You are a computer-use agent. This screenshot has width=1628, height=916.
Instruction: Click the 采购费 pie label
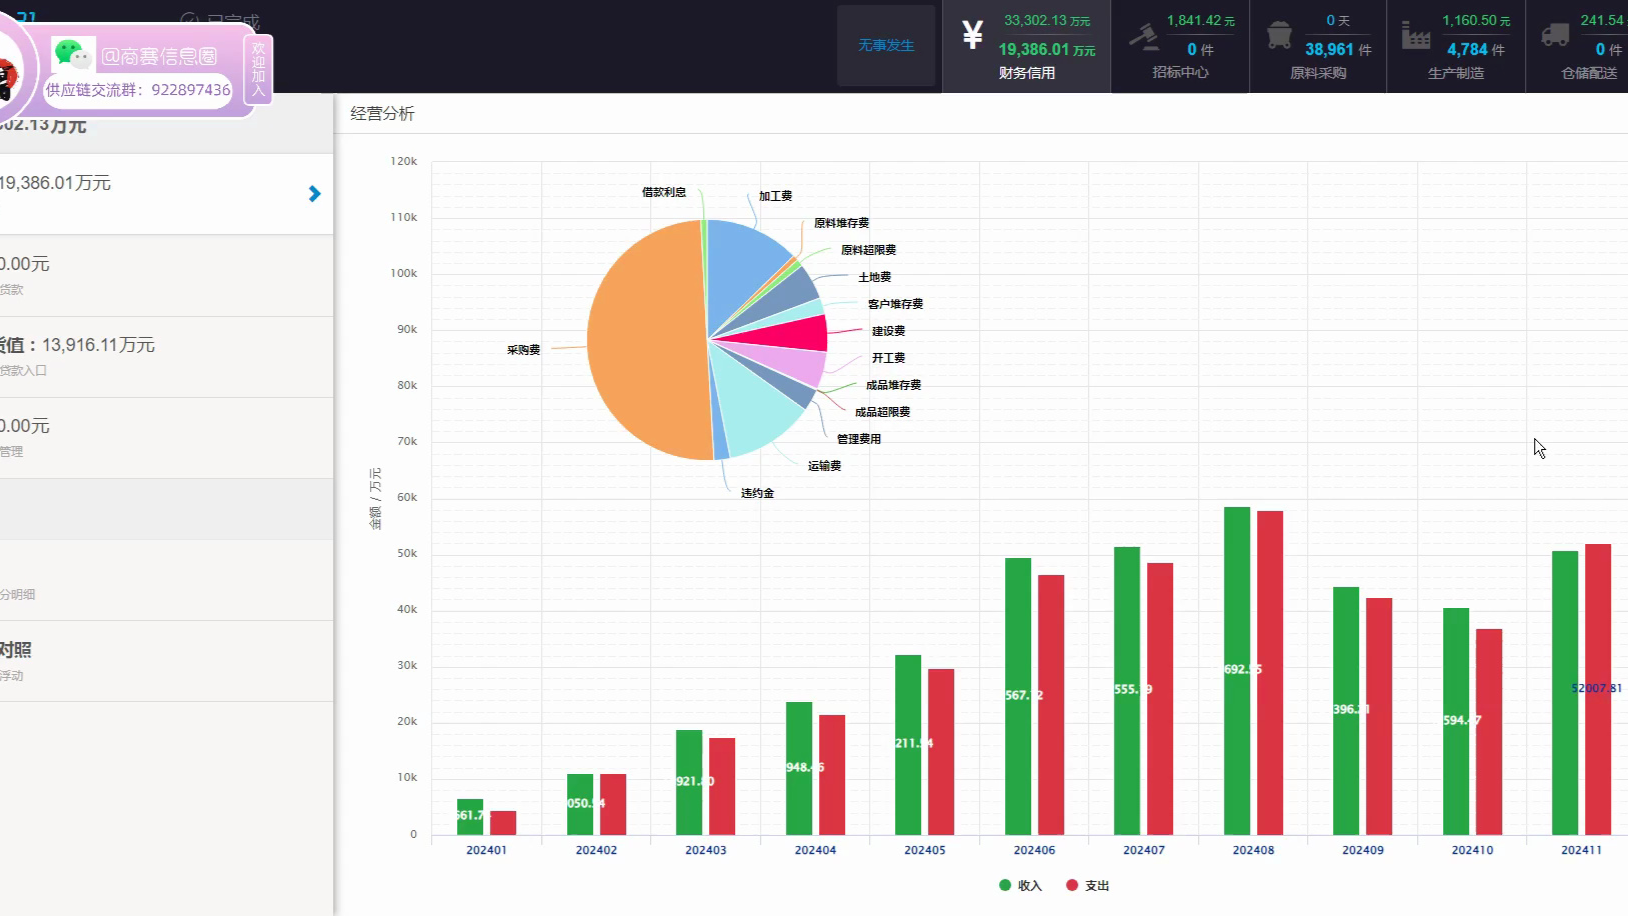tap(523, 350)
